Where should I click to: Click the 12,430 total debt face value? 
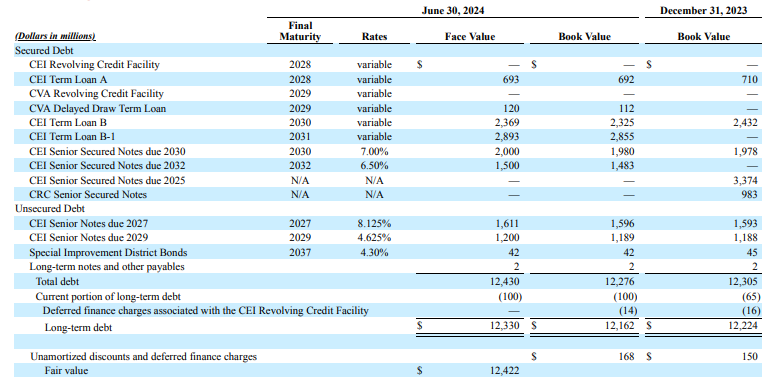tap(504, 281)
